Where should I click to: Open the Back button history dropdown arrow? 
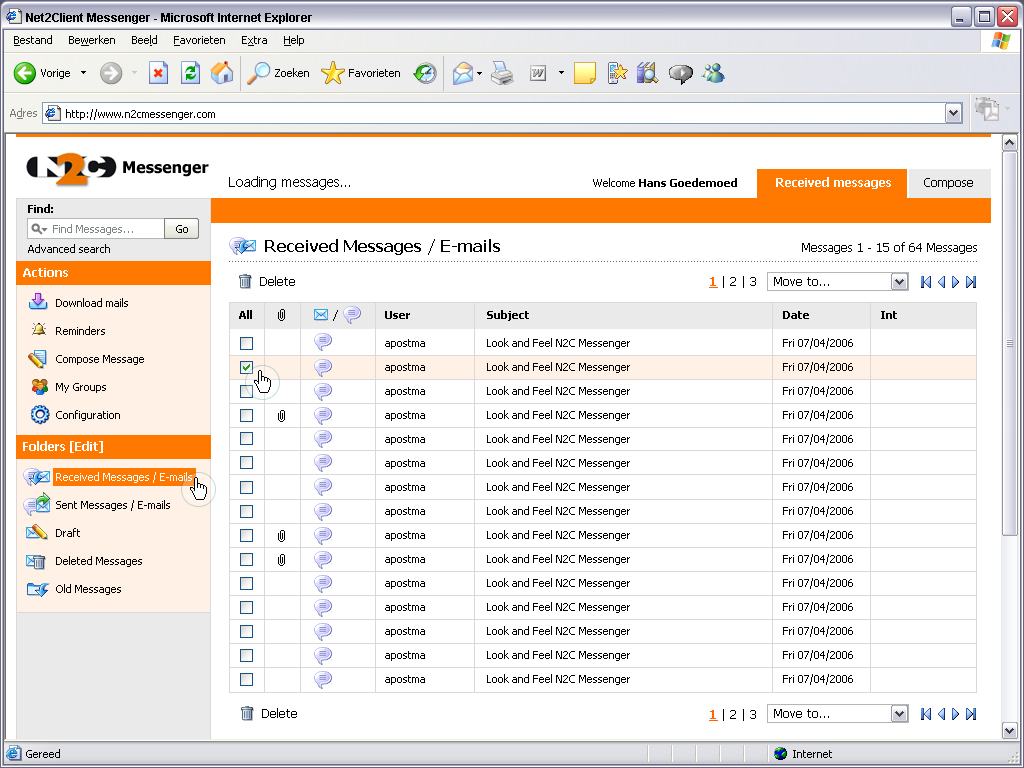(84, 72)
